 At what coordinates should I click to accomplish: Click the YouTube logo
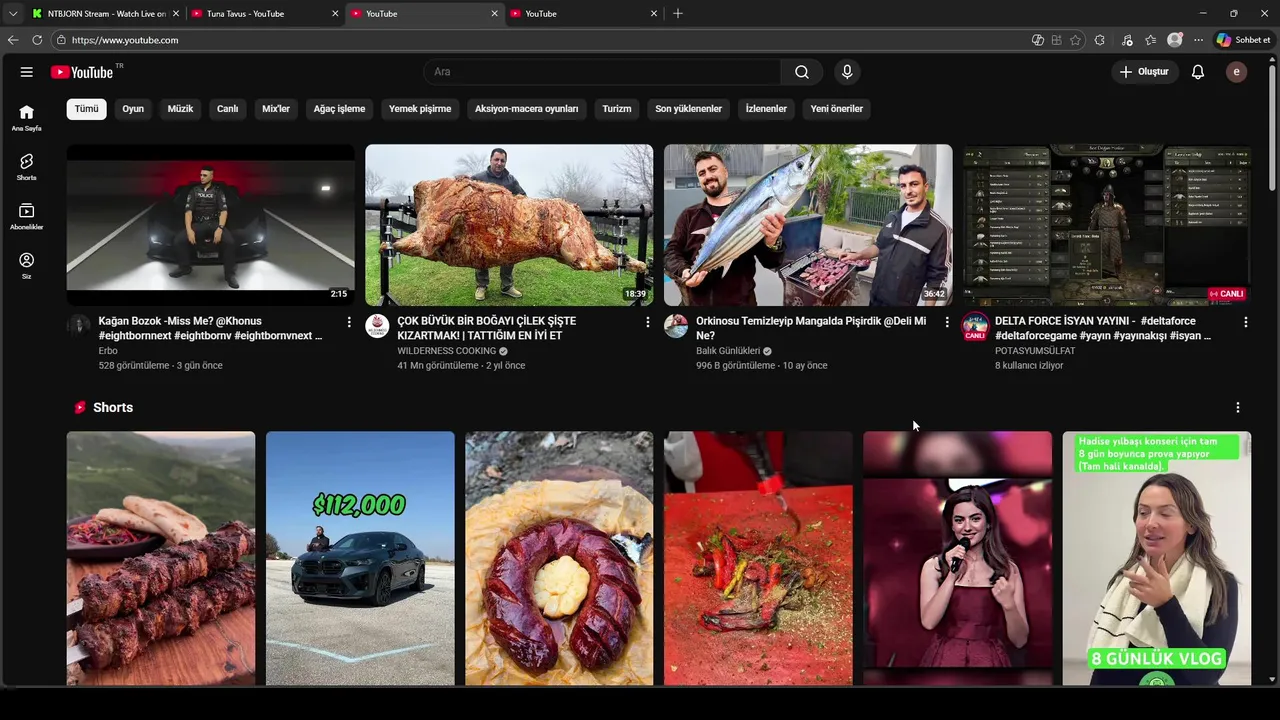(x=82, y=72)
